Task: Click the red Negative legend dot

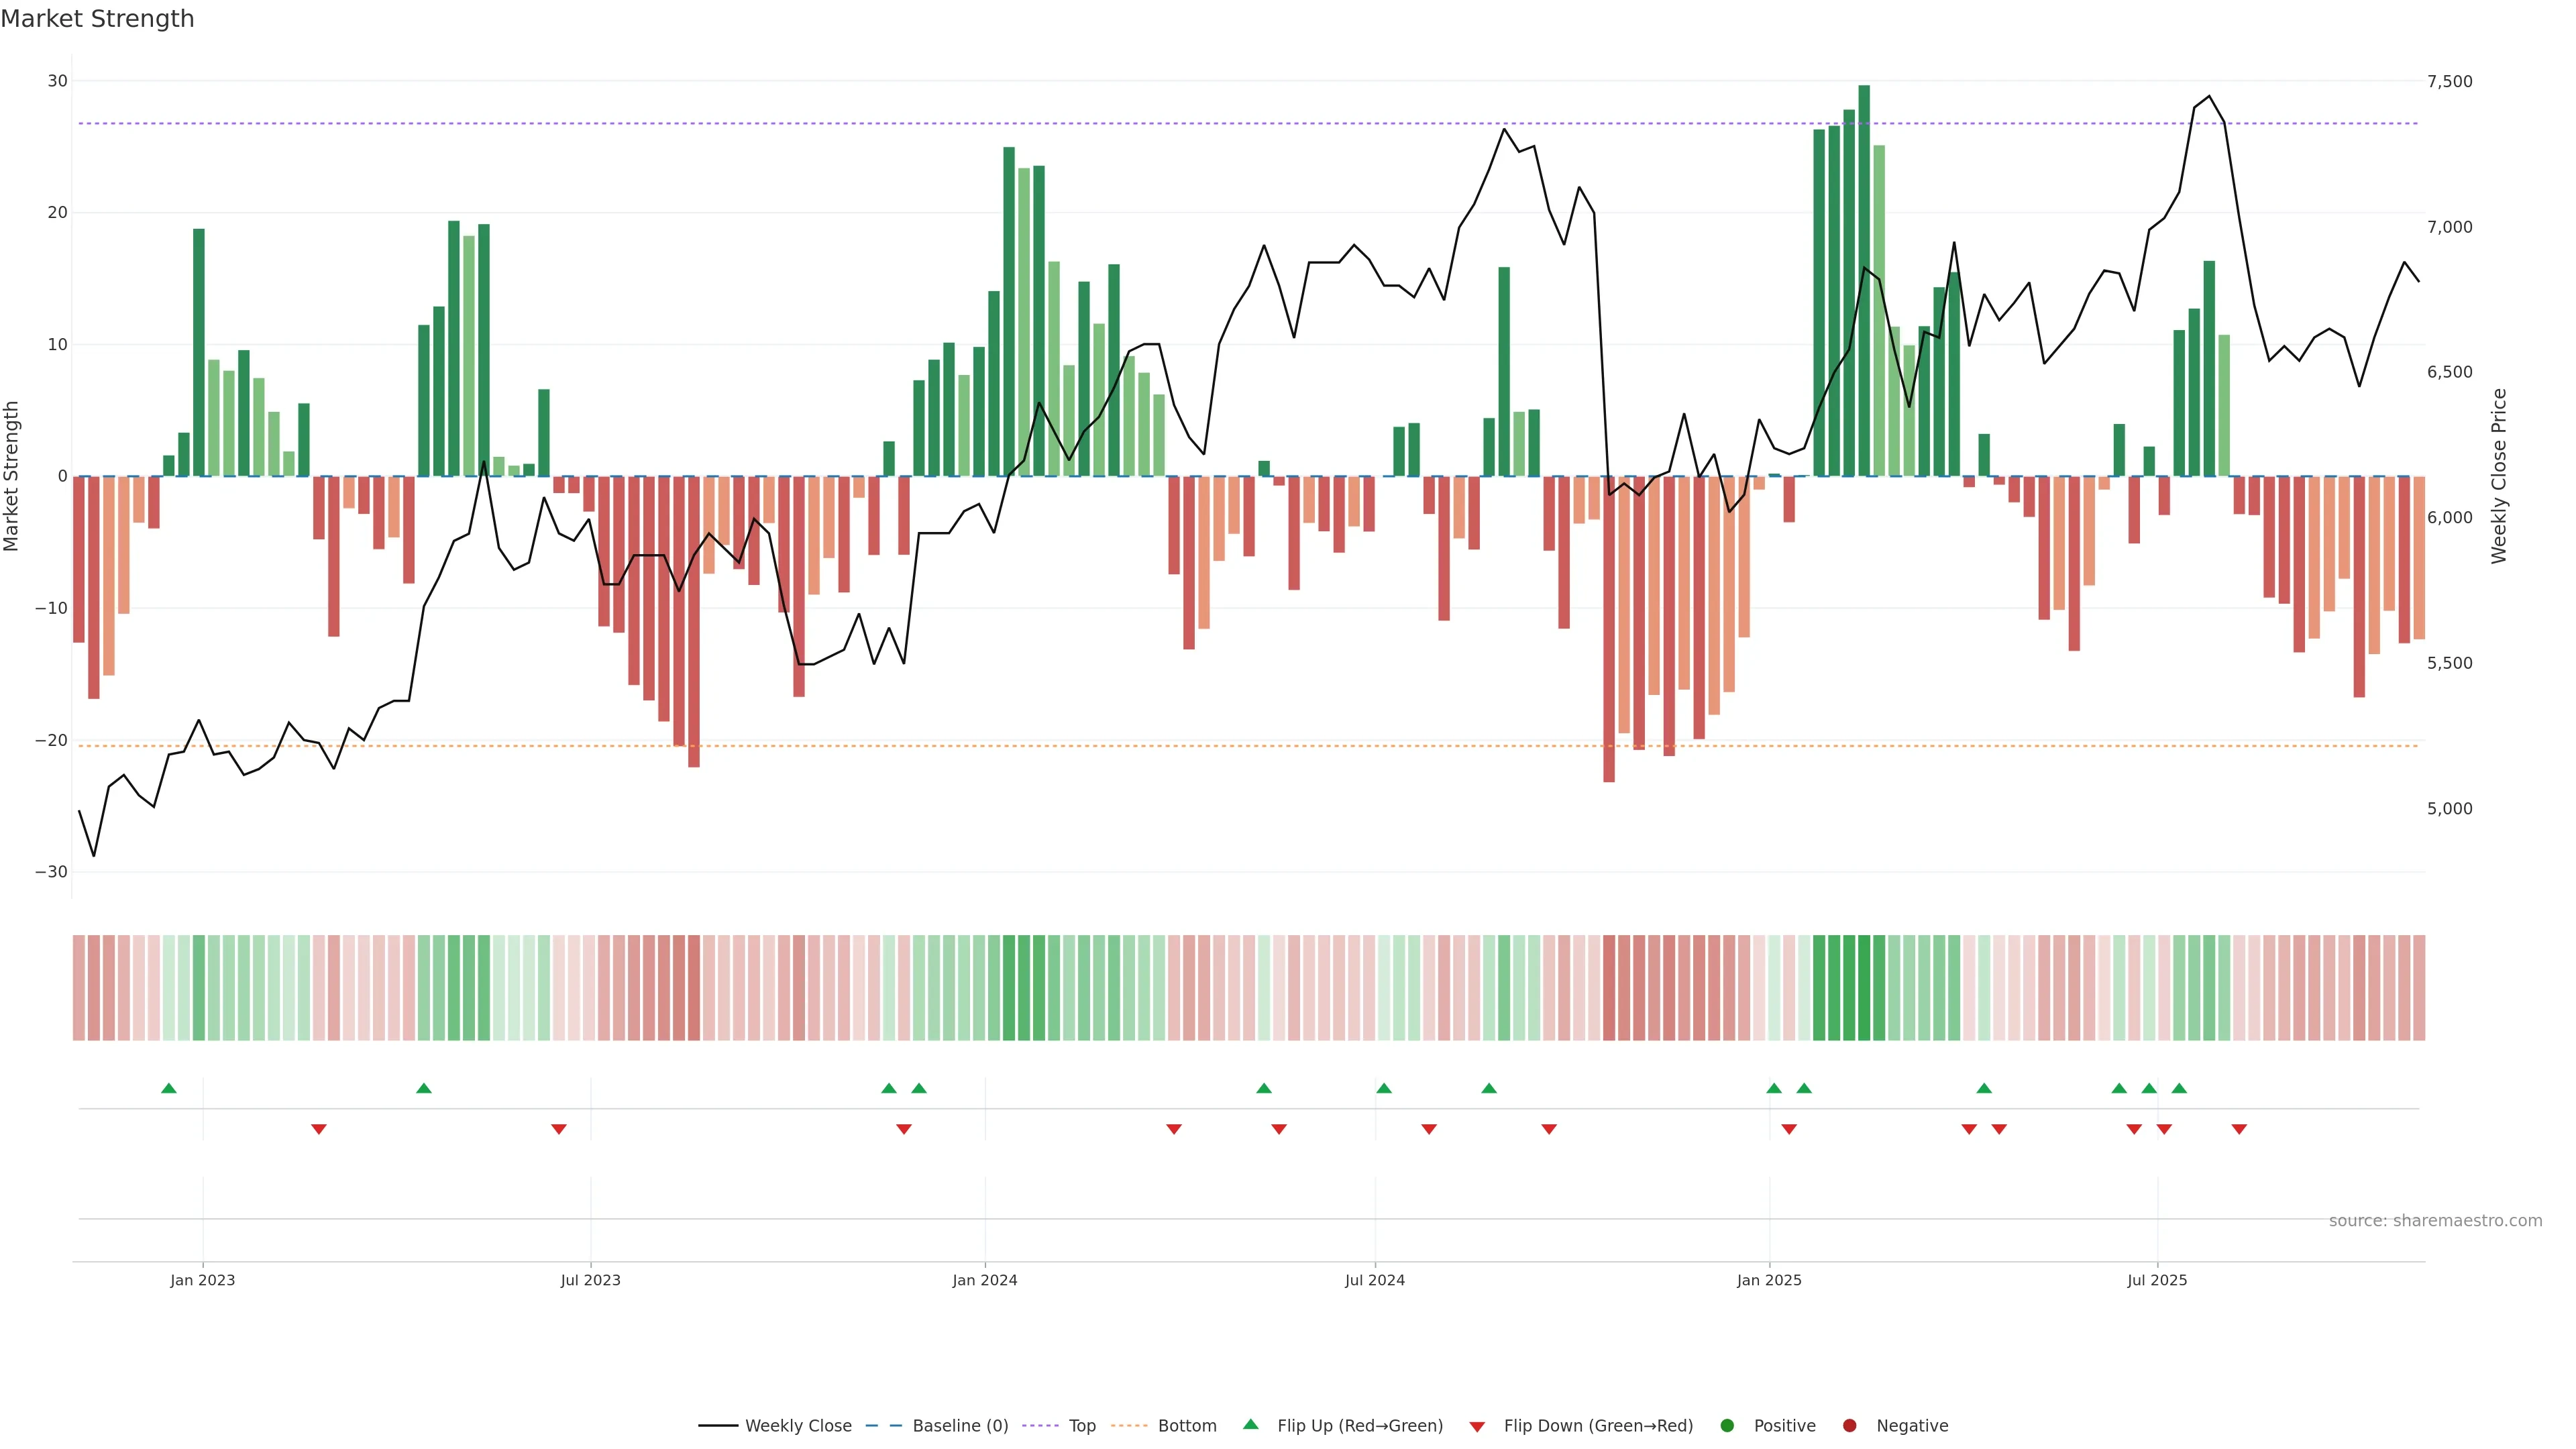Action: point(1849,1425)
